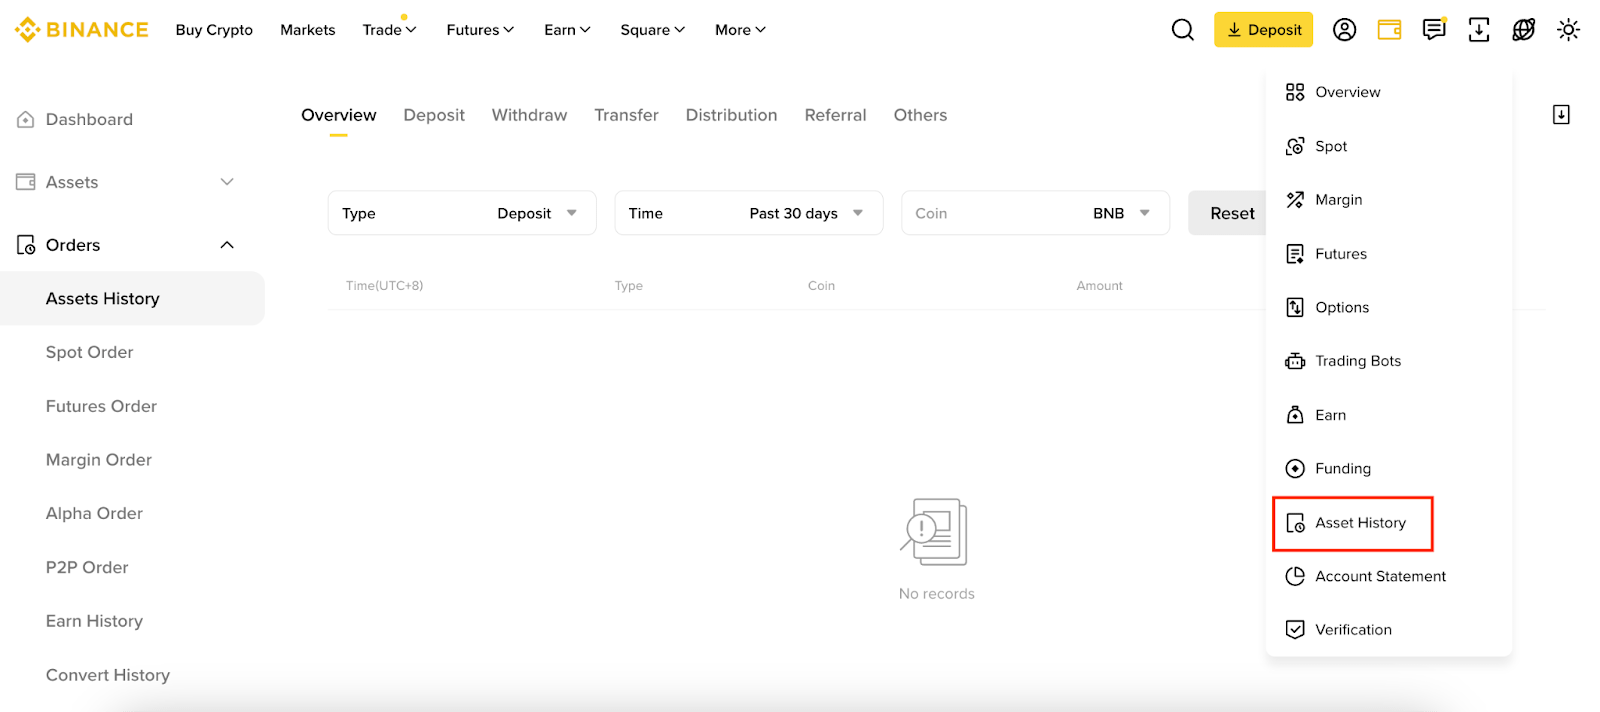1600x712 pixels.
Task: Click the Dashboard home icon
Action: (26, 120)
